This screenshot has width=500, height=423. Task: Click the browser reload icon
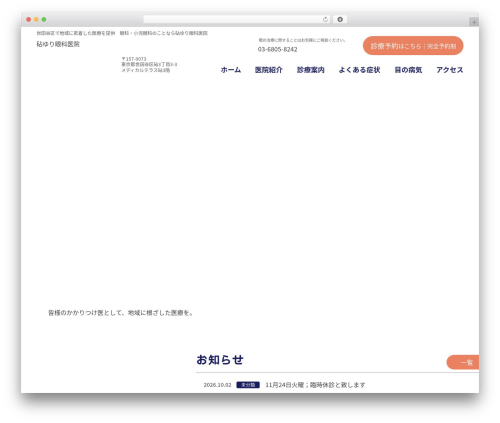325,19
